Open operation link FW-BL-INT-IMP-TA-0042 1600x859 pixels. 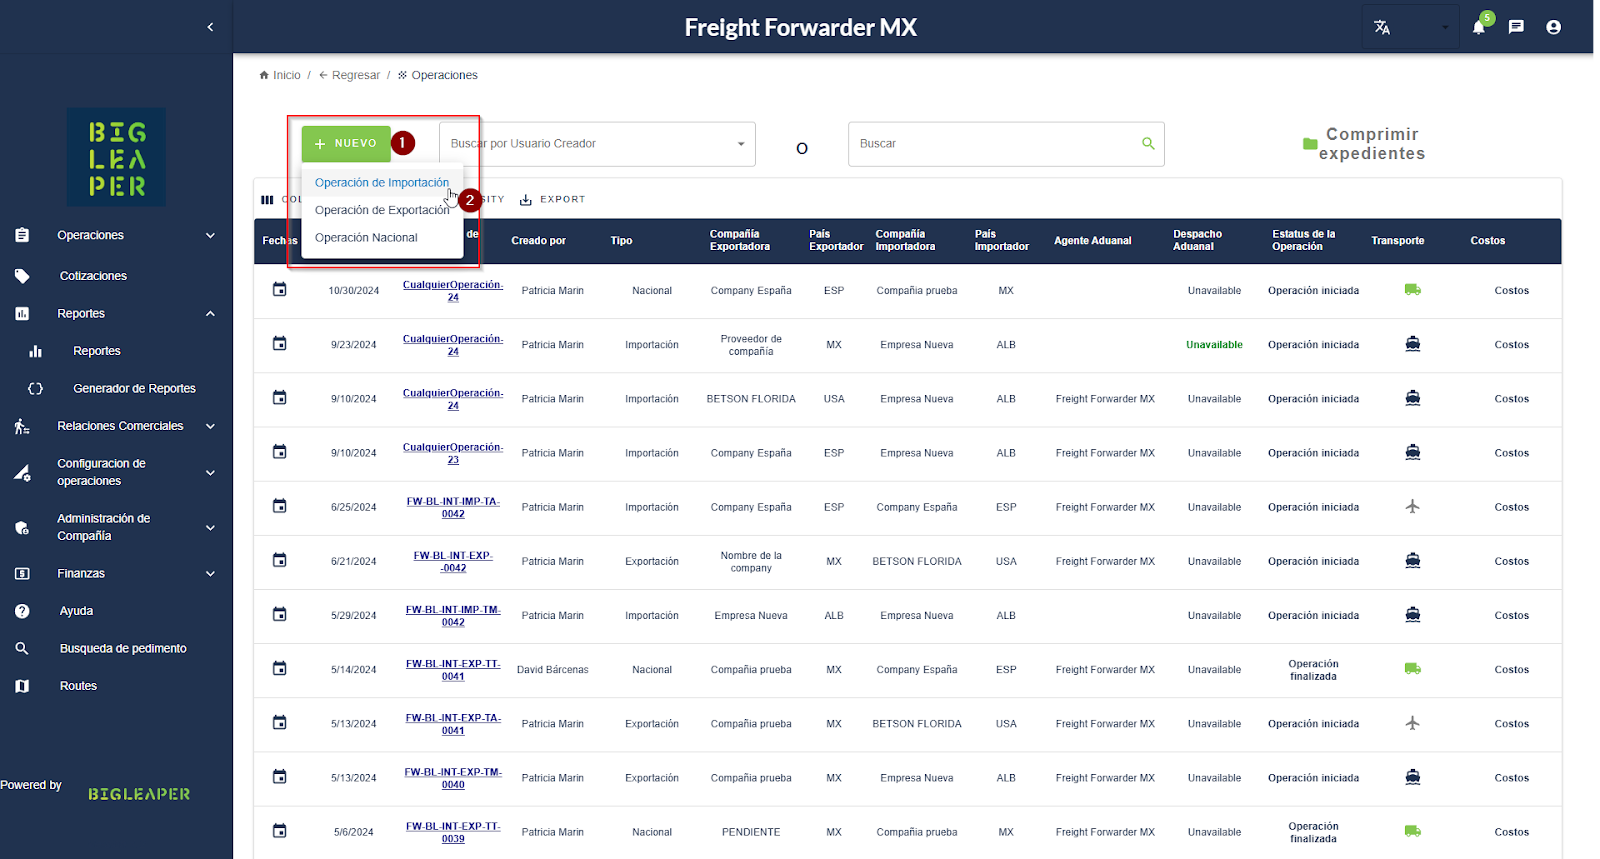point(453,508)
